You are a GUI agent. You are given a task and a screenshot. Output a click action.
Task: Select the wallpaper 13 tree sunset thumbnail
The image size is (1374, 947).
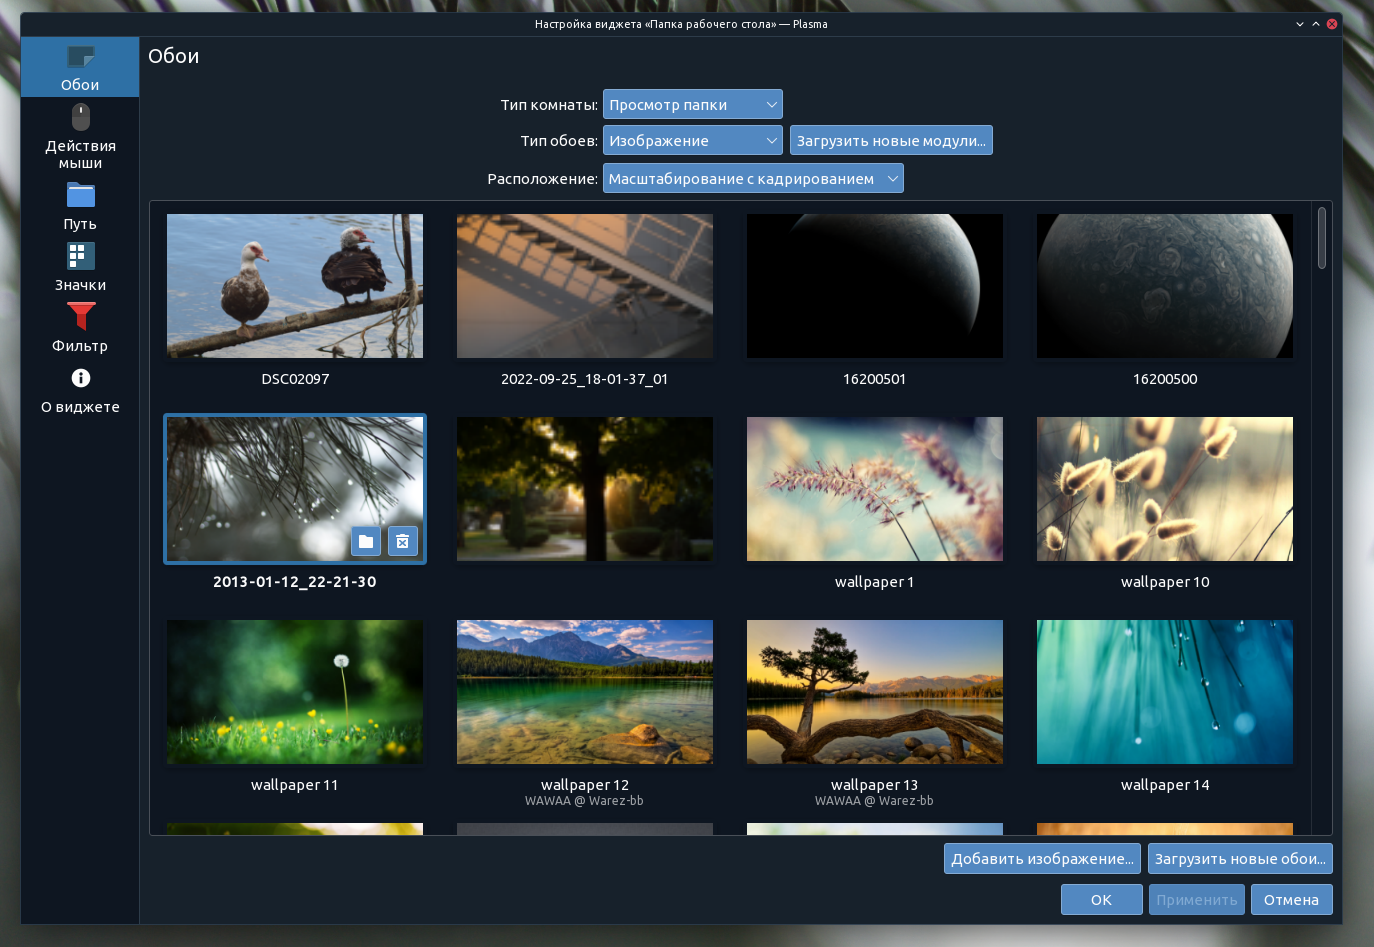coord(875,692)
